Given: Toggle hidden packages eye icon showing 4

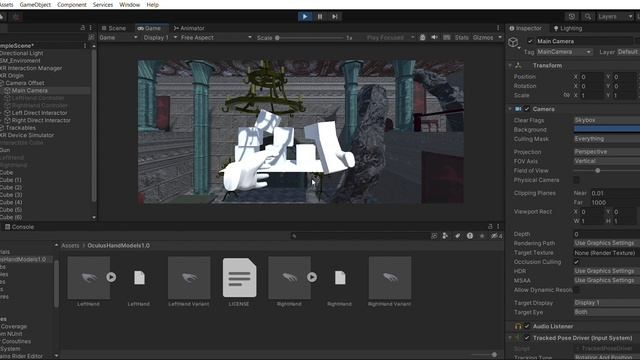Looking at the screenshot, I should [496, 236].
